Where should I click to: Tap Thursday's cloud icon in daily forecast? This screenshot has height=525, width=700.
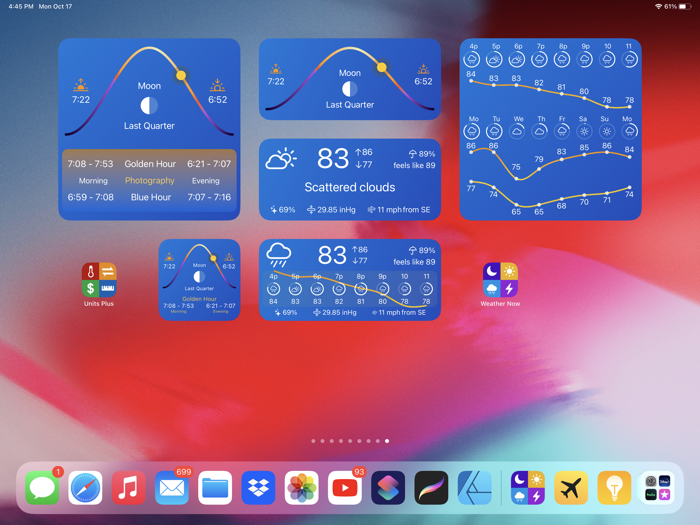(540, 131)
